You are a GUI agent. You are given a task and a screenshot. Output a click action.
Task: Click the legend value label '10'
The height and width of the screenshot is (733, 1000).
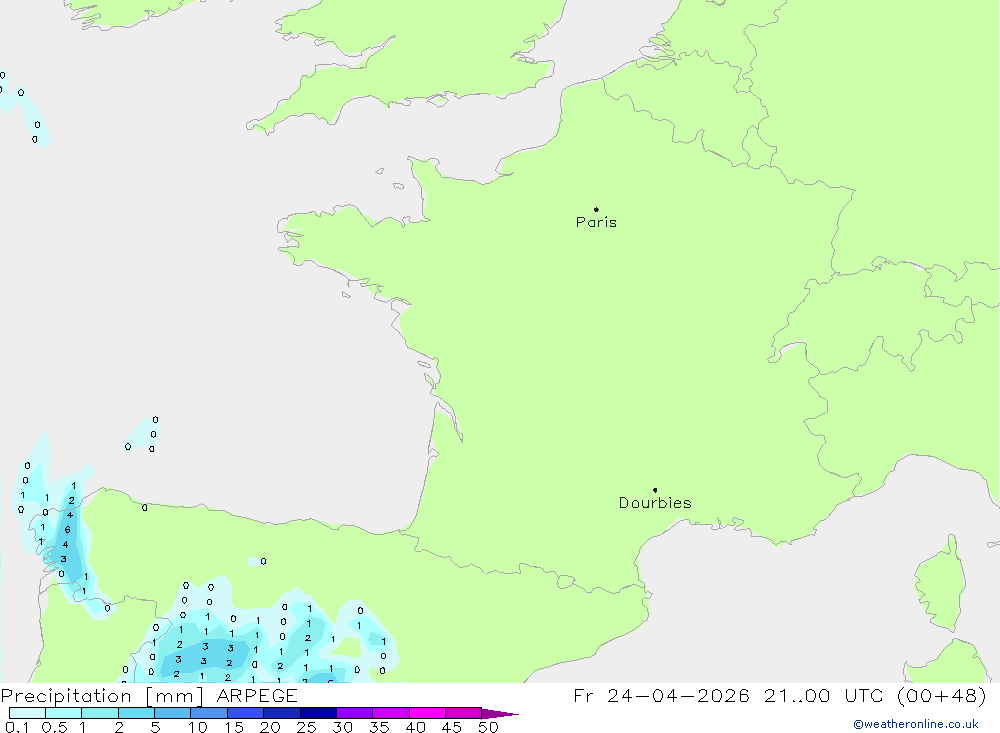point(198,727)
